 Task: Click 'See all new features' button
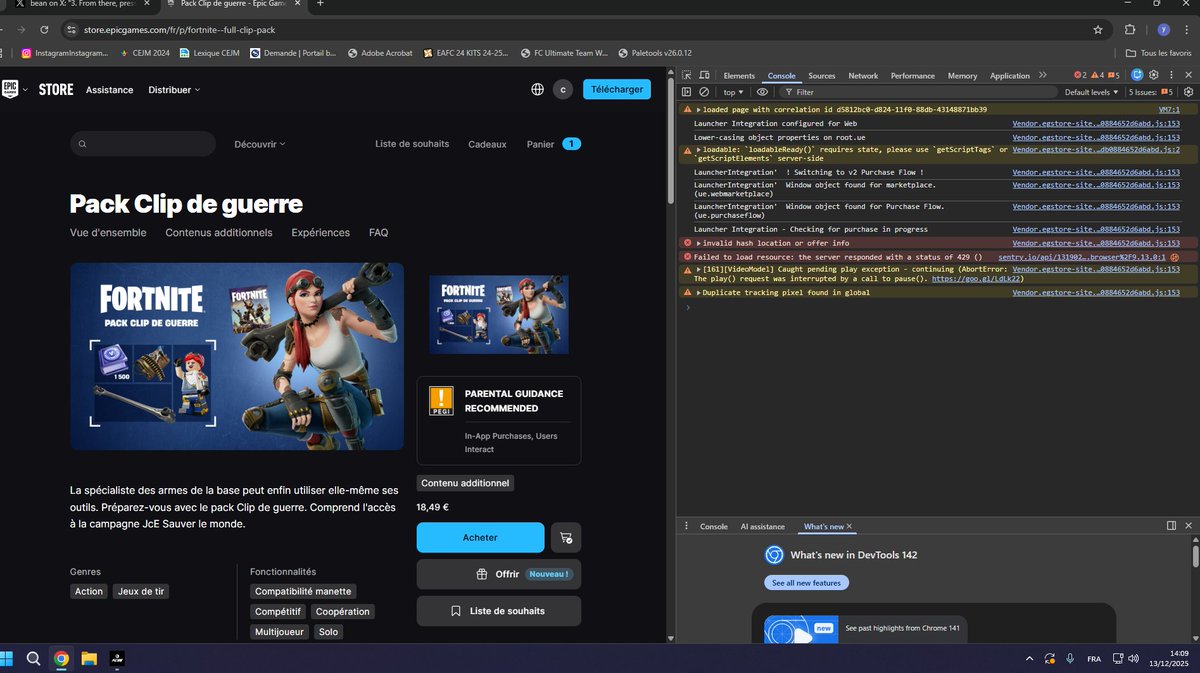(x=807, y=582)
